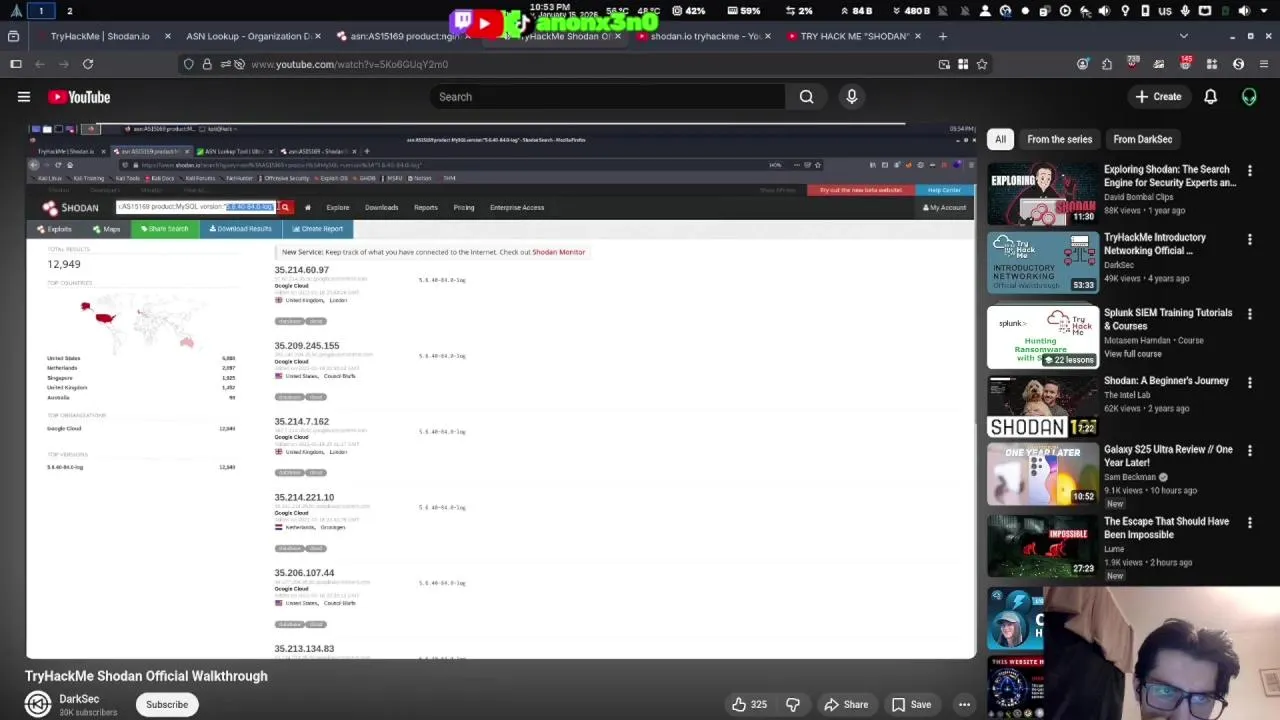This screenshot has height=720, width=1280.
Task: Switch to asn:AS15169 product browser tab
Action: [402, 36]
